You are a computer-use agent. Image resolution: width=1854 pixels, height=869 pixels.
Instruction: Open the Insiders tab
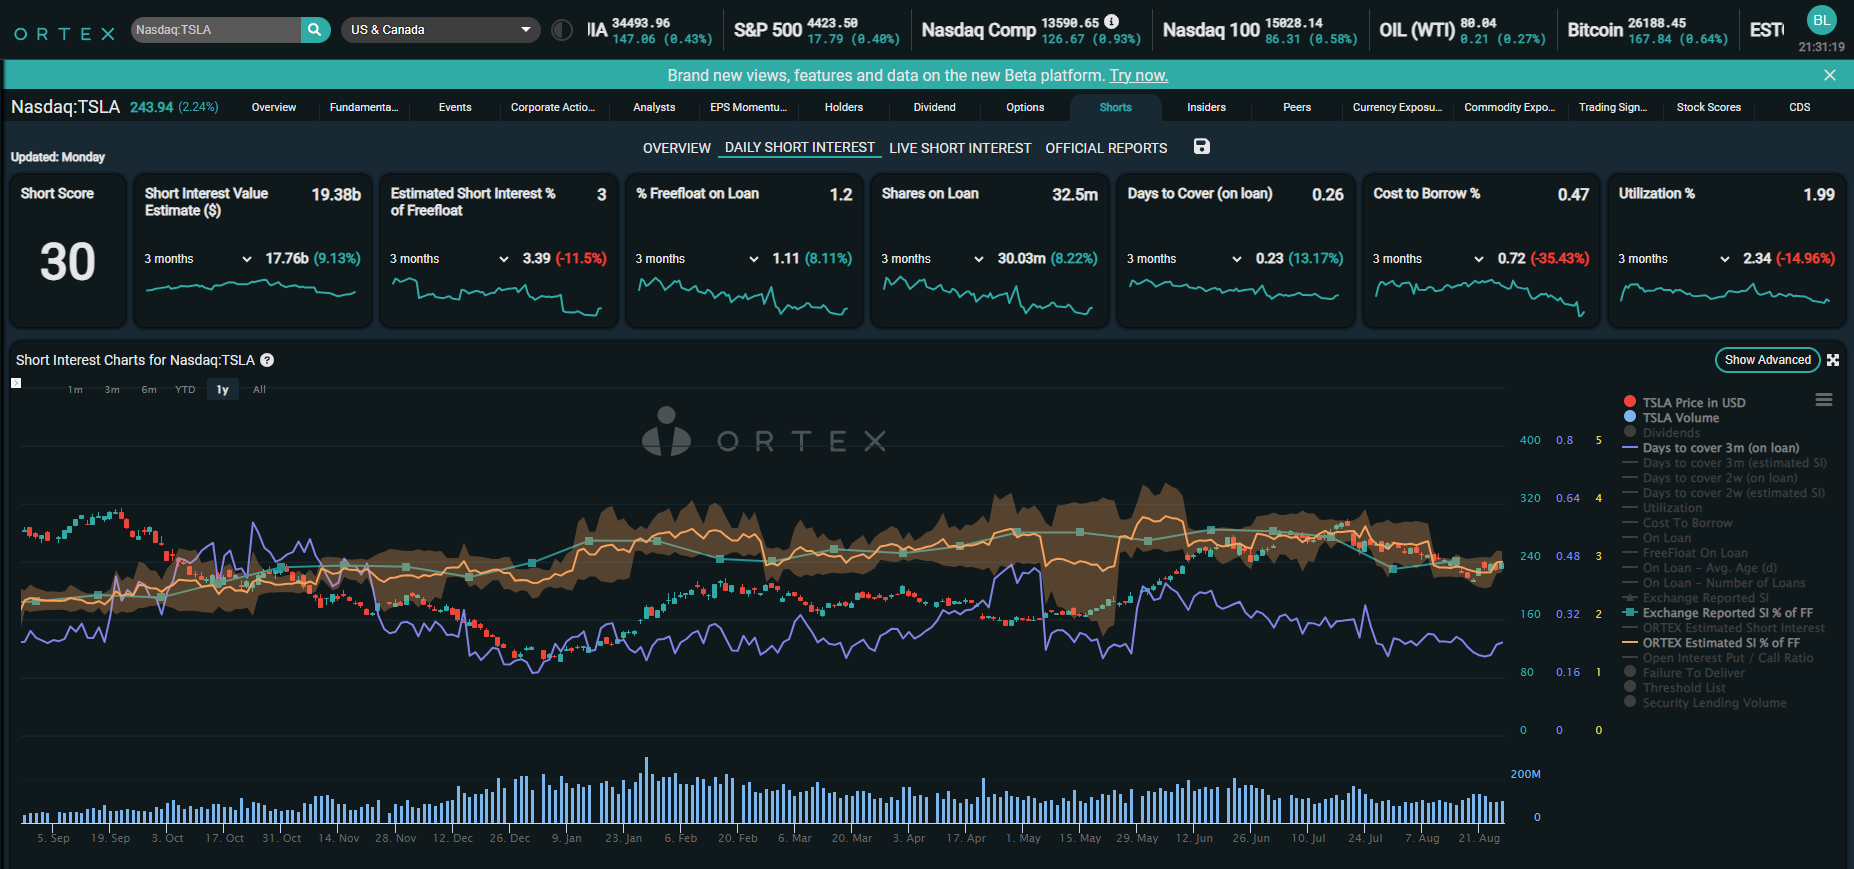(x=1206, y=107)
